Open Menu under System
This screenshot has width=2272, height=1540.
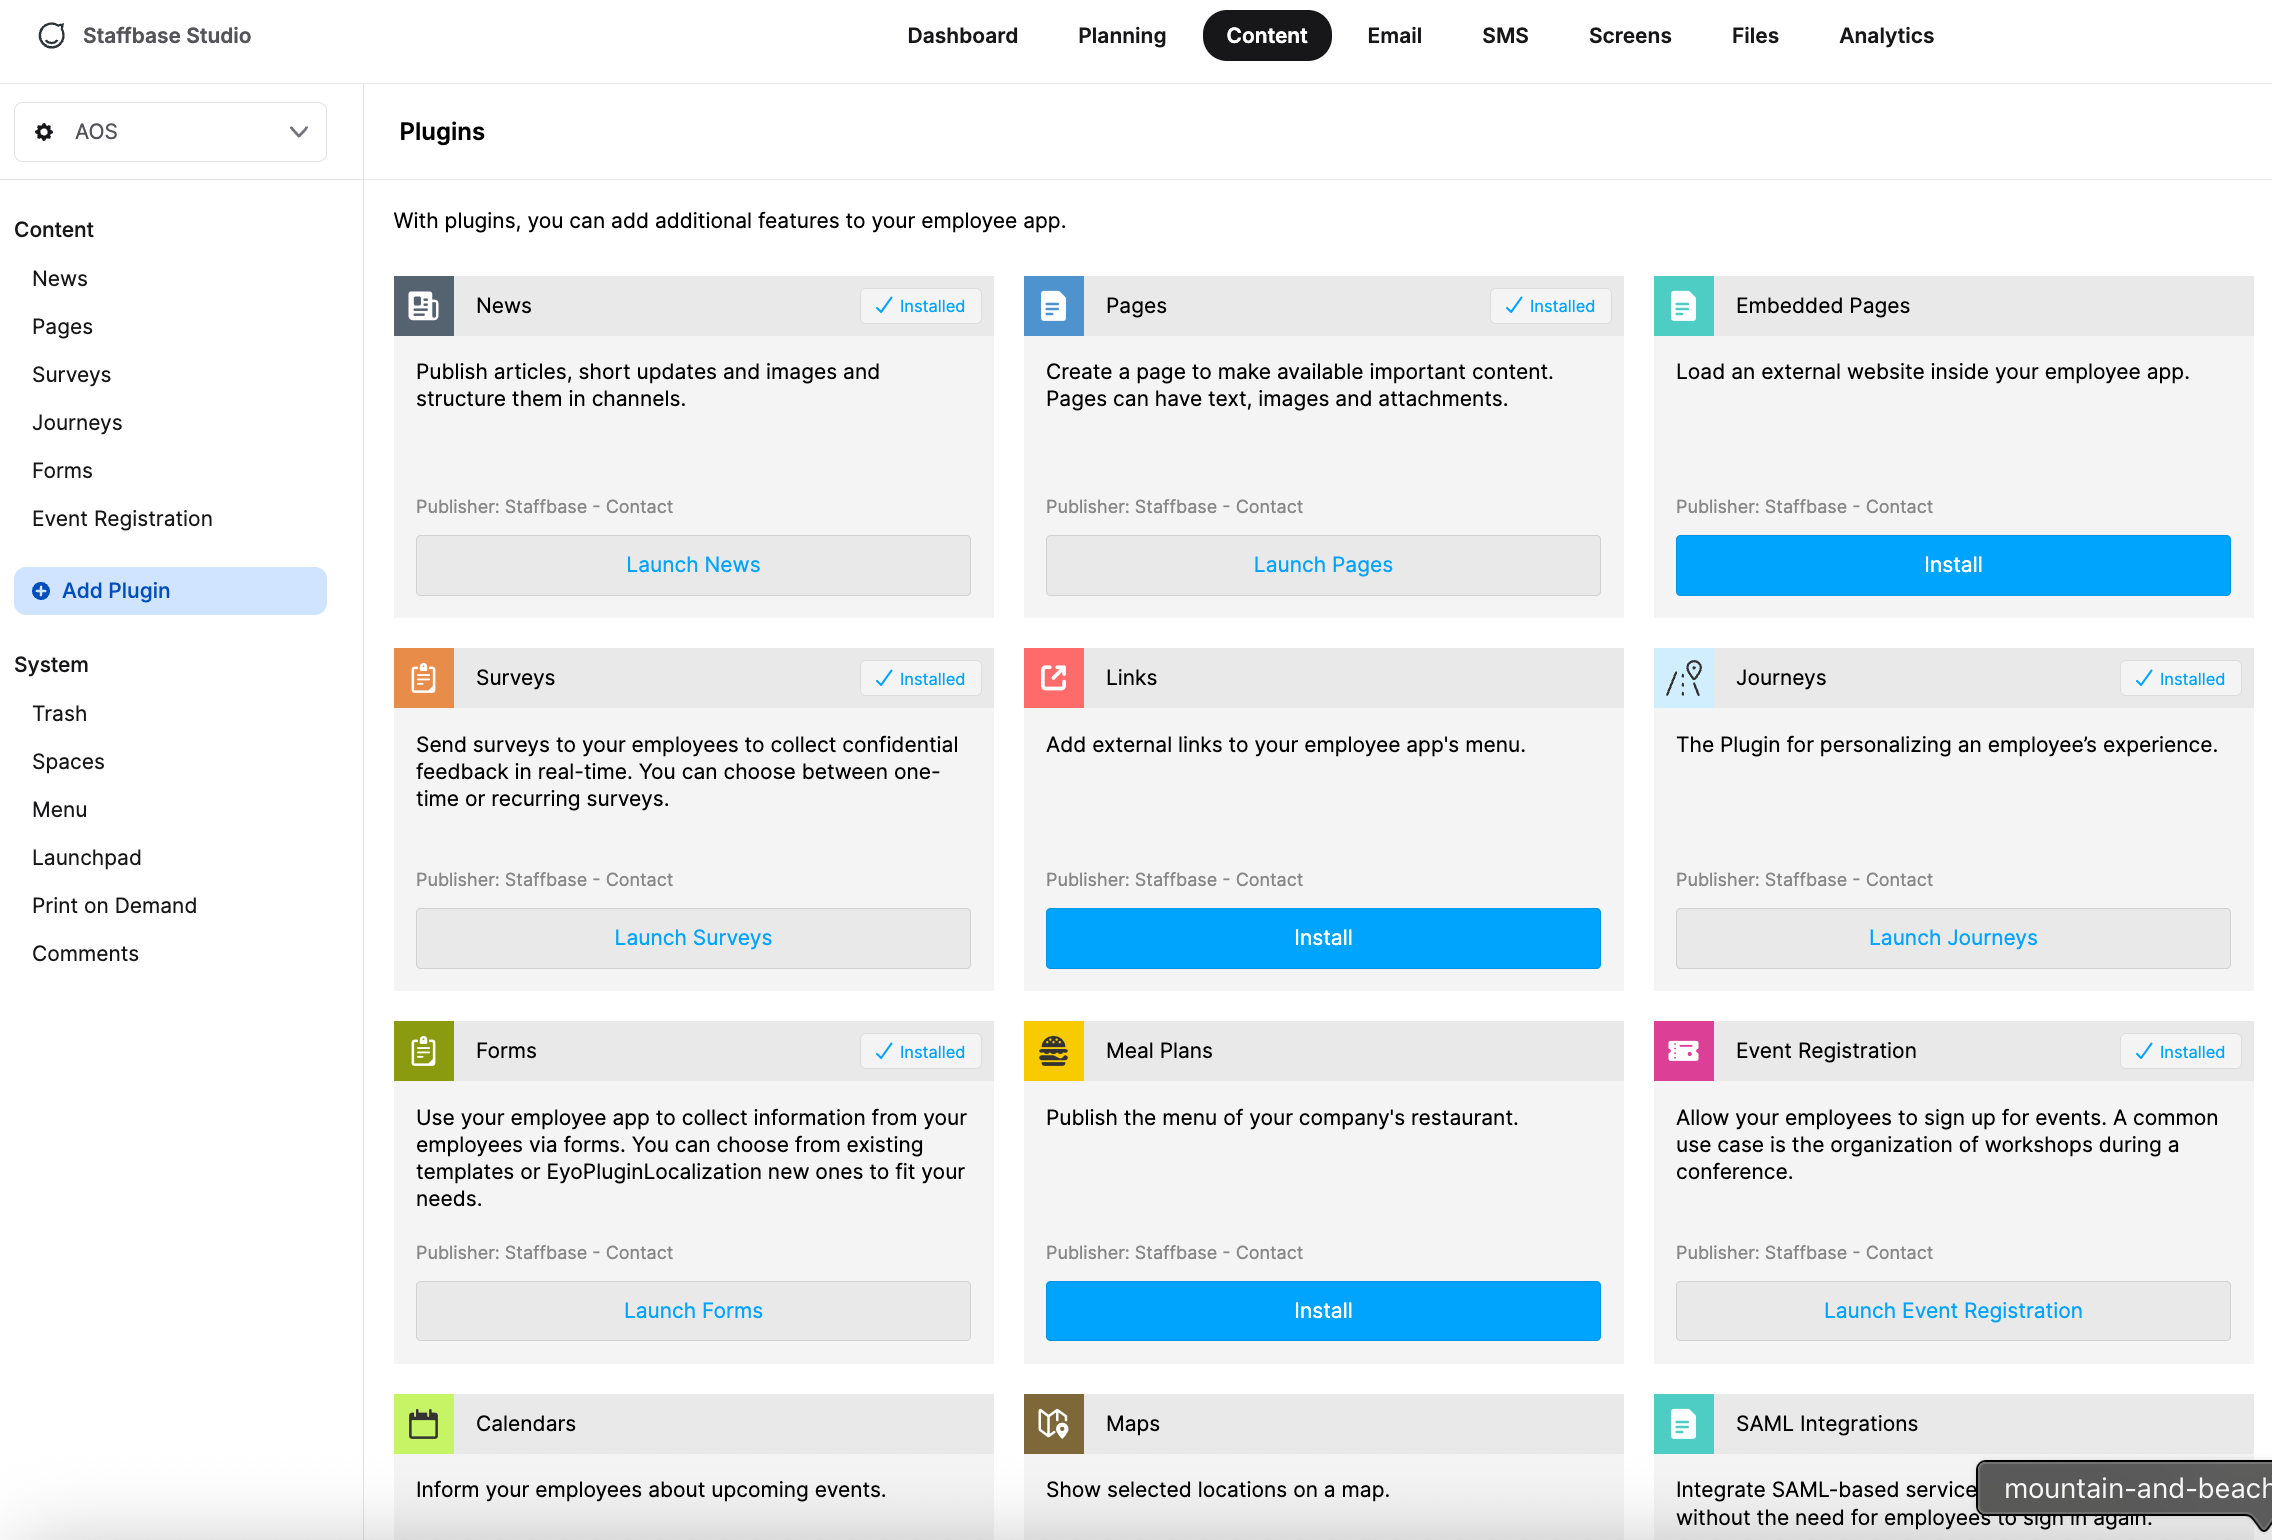pyautogui.click(x=59, y=810)
